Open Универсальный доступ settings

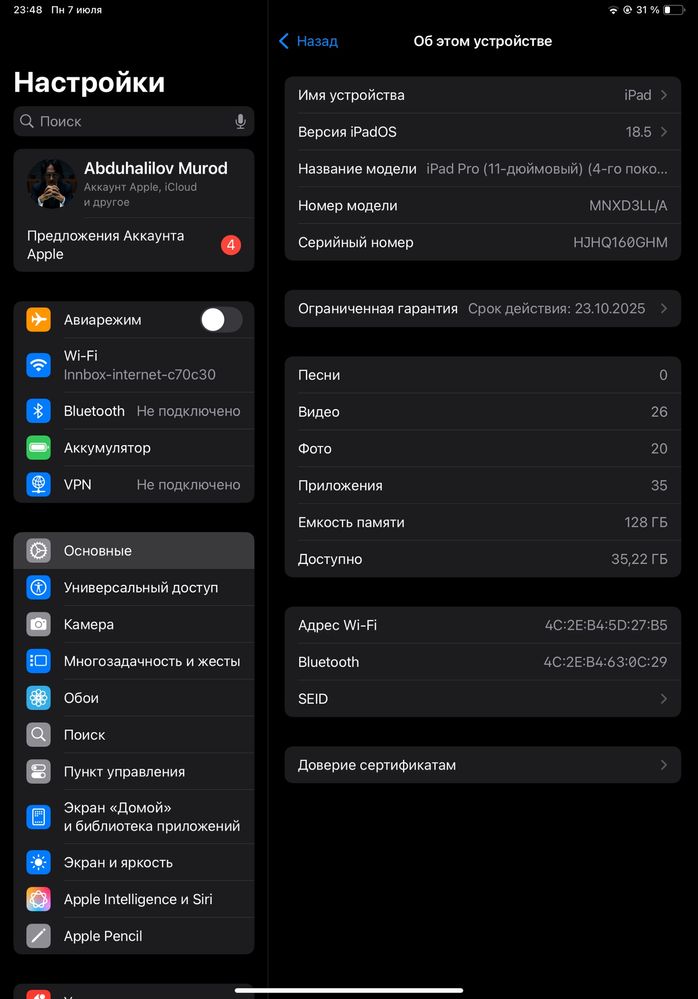click(x=134, y=587)
